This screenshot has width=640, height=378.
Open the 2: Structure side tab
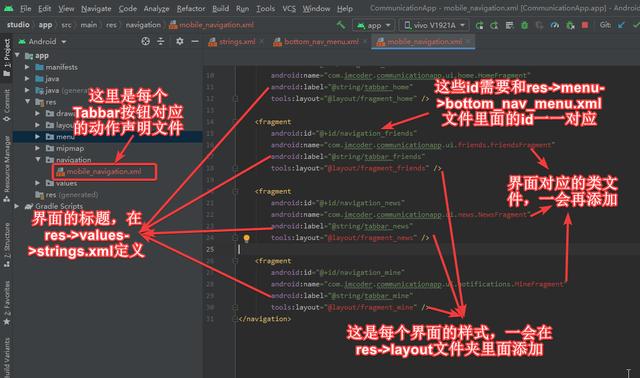coord(7,245)
